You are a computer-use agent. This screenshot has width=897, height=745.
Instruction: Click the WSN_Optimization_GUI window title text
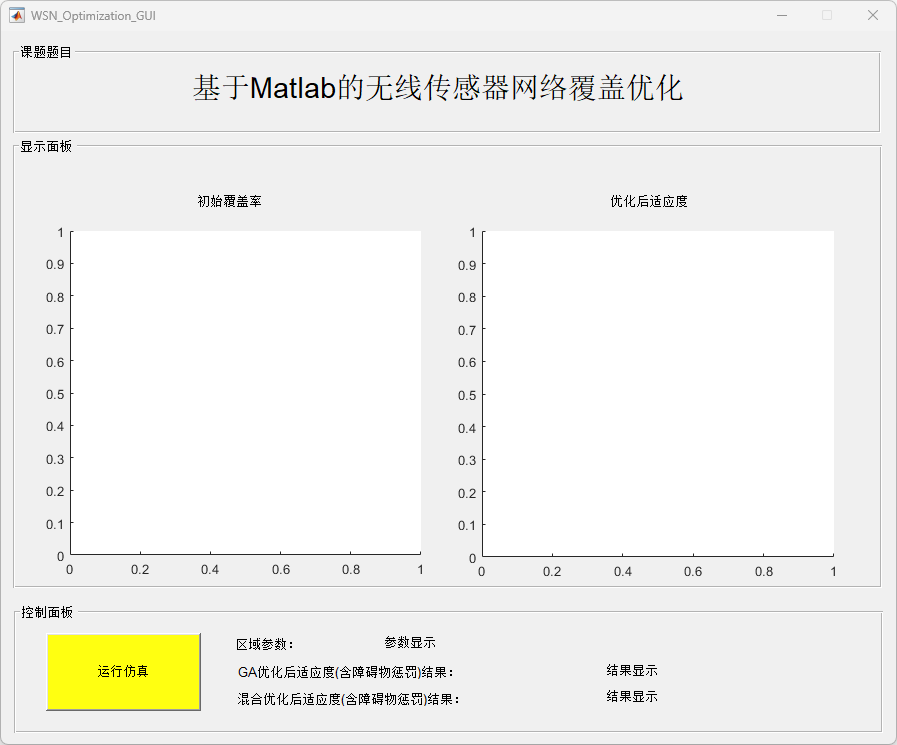(x=93, y=16)
